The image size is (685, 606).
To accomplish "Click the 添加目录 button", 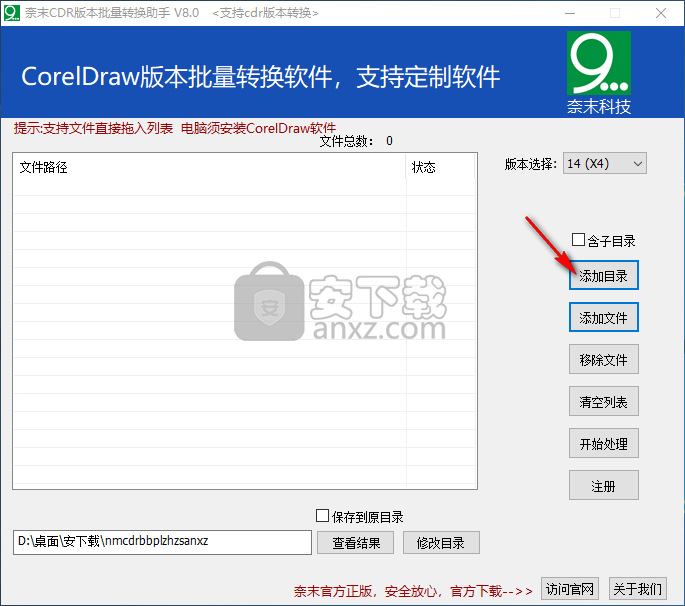I will (x=603, y=275).
